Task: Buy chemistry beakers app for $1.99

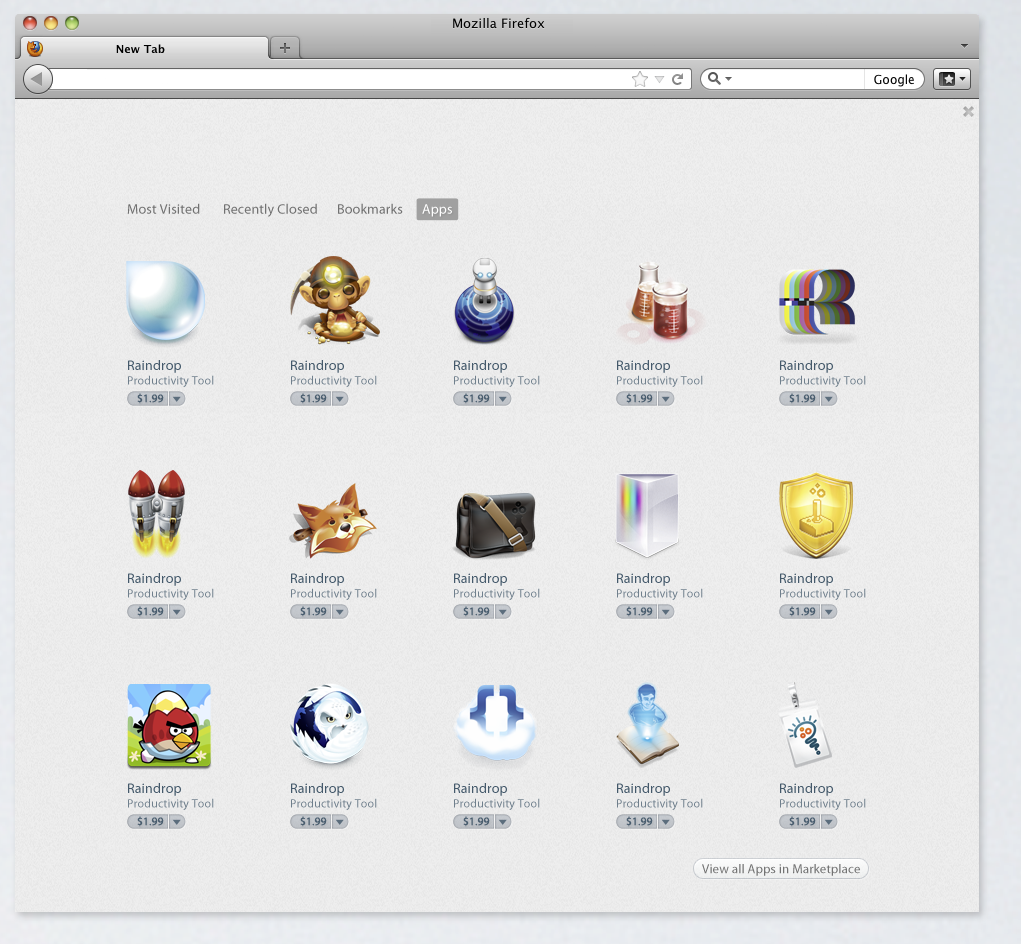Action: [x=637, y=398]
